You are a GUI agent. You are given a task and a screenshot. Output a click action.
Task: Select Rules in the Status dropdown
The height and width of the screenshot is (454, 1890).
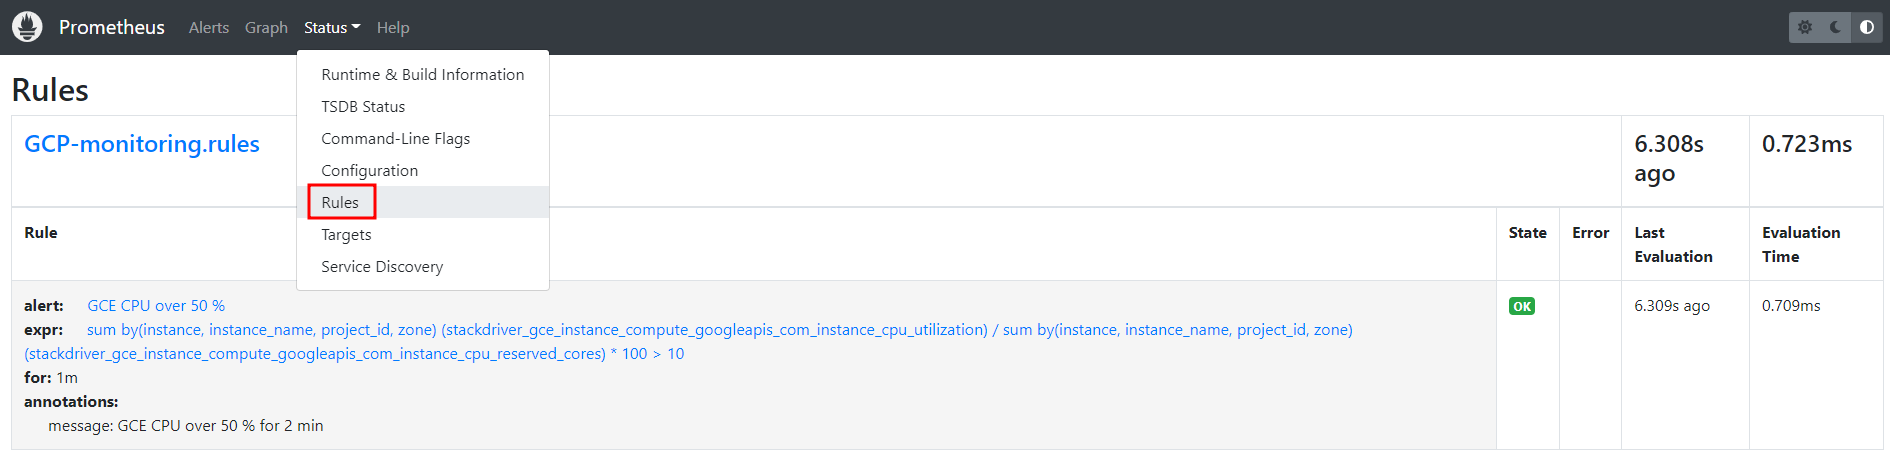click(423, 202)
